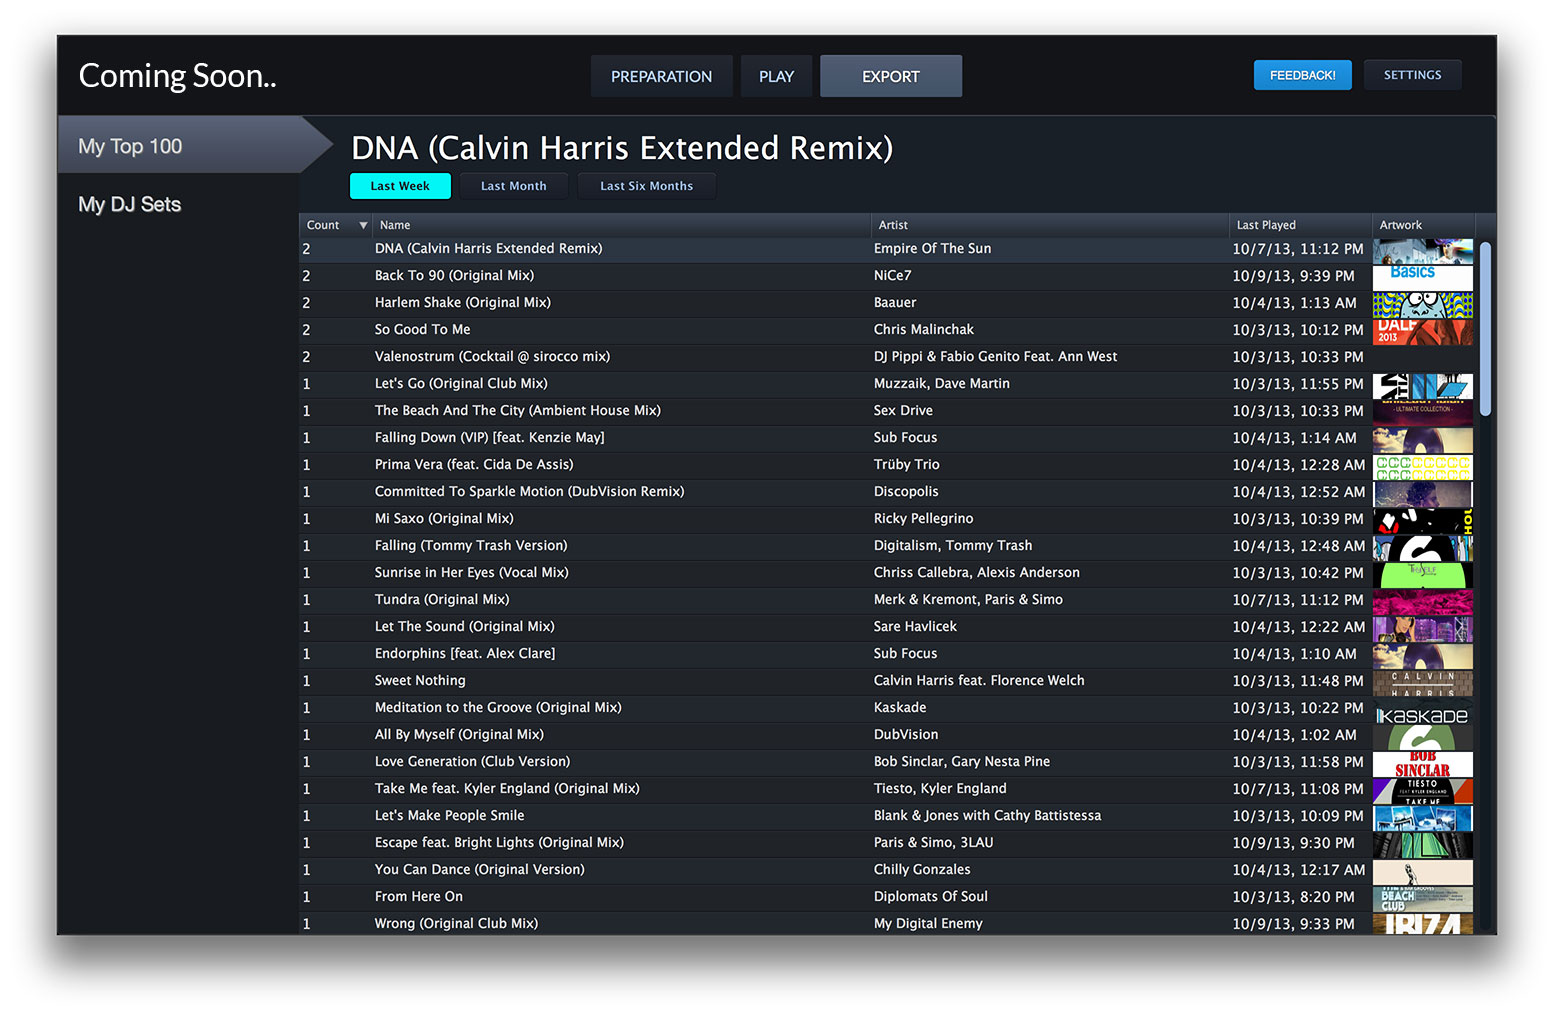The width and height of the screenshot is (1554, 1014).
Task: Click artist Merk & Kremont, Paris & Simo
Action: pyautogui.click(x=968, y=600)
